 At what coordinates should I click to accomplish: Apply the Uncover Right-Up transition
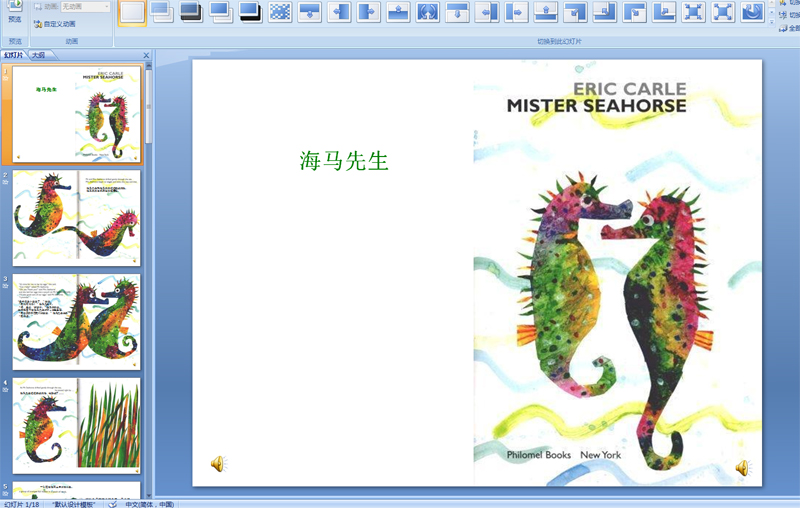665,12
